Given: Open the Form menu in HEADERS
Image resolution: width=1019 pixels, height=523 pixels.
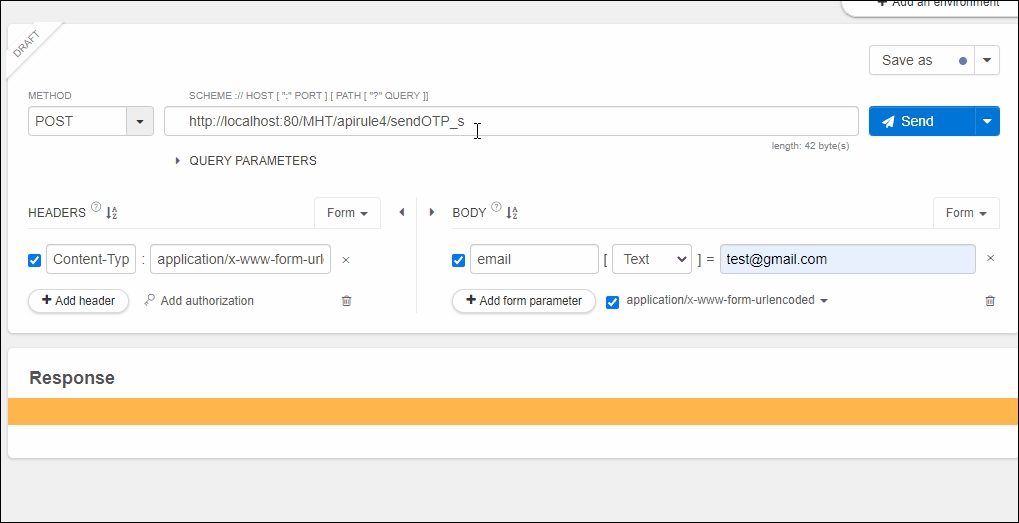Looking at the screenshot, I should coord(347,213).
